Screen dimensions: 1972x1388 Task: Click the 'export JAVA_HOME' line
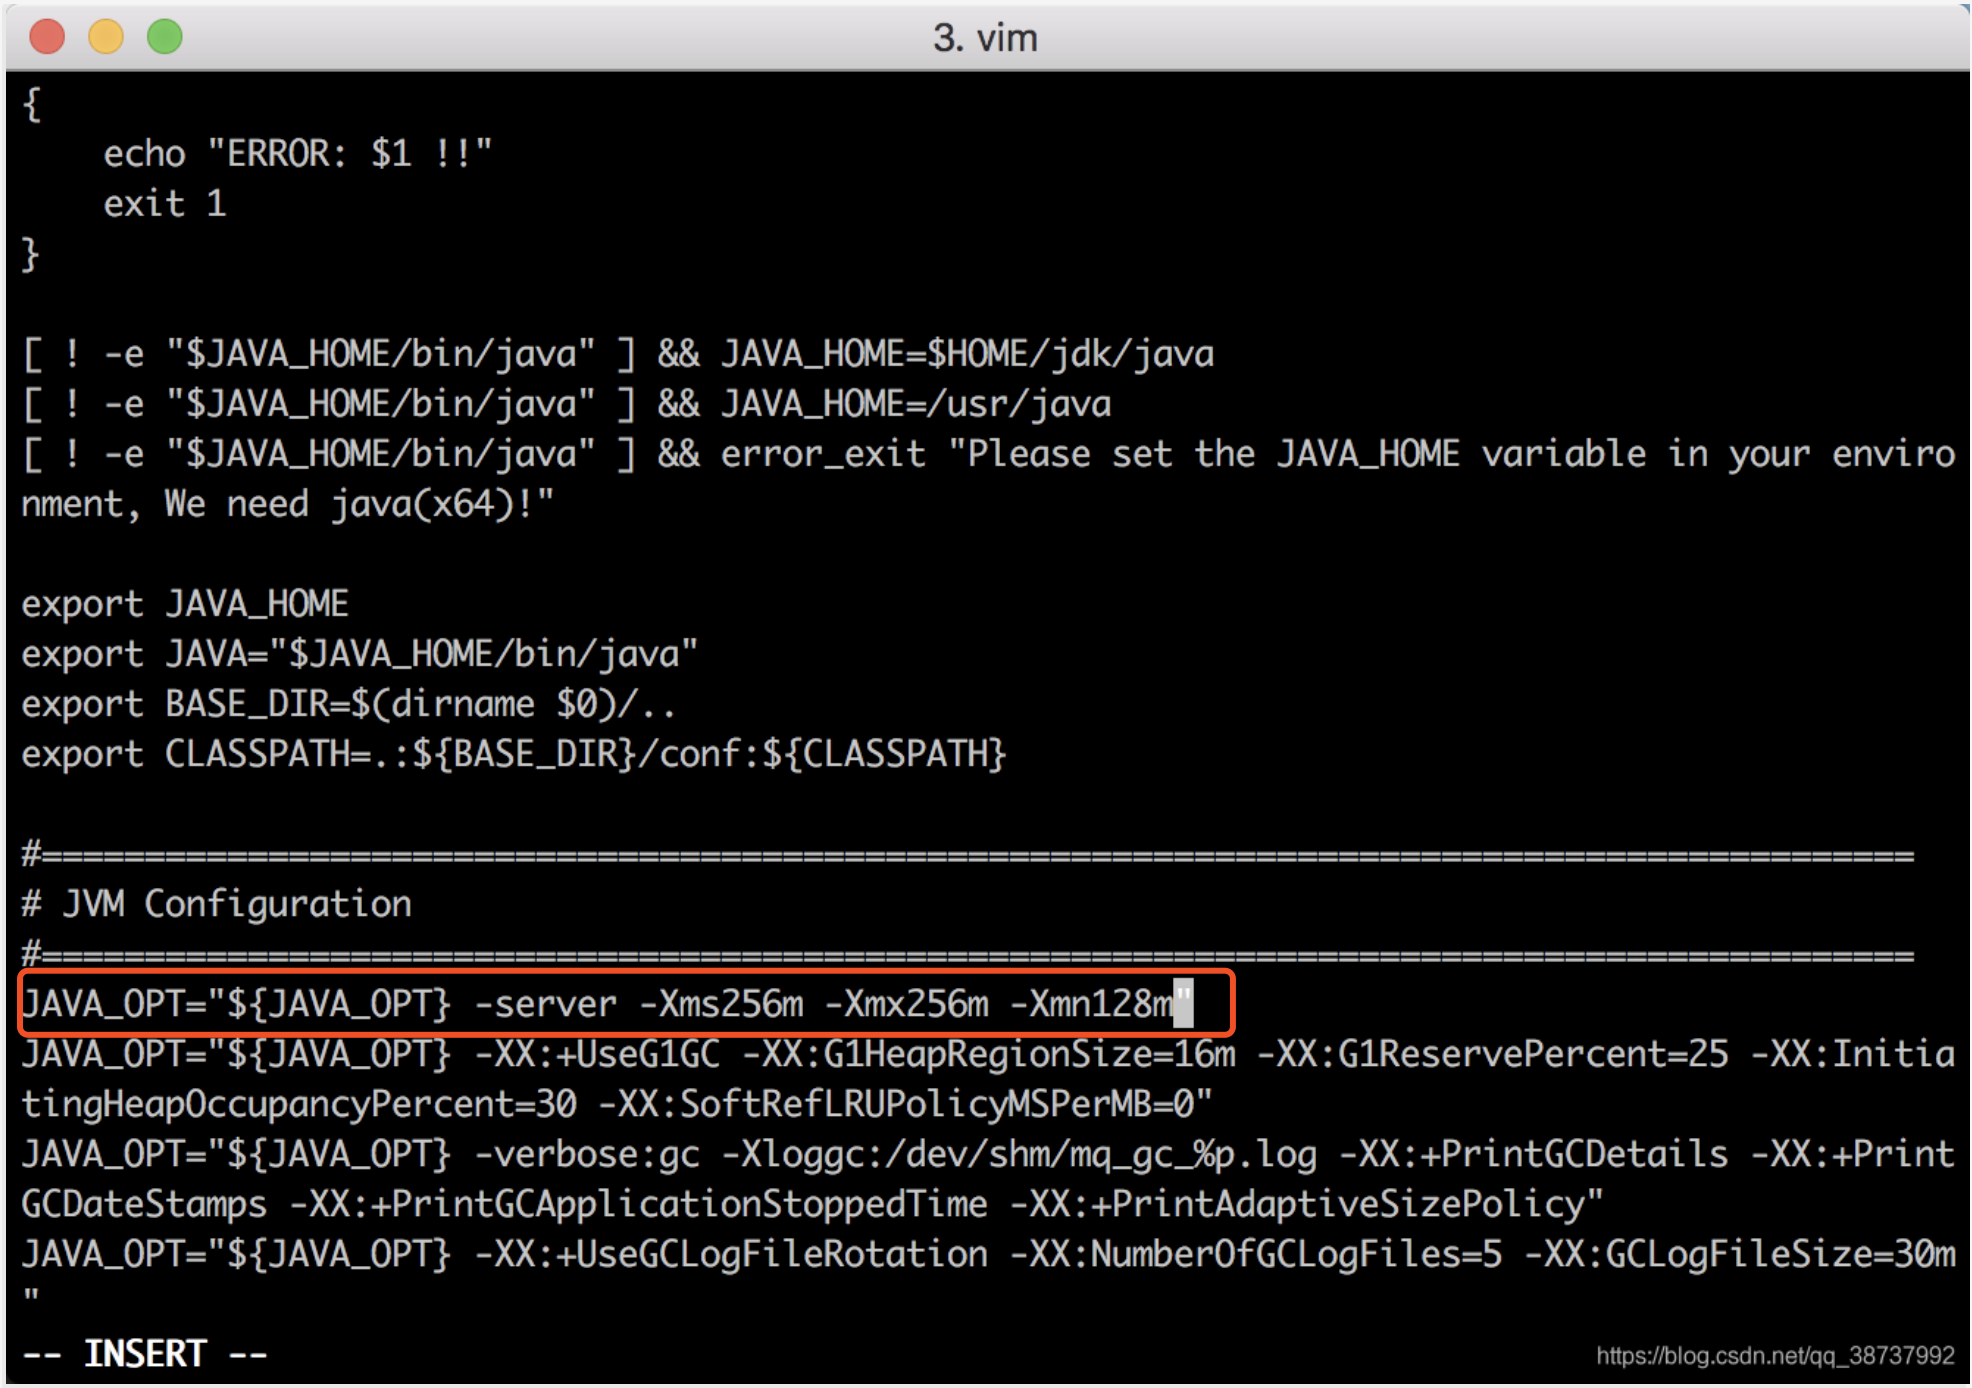[185, 604]
